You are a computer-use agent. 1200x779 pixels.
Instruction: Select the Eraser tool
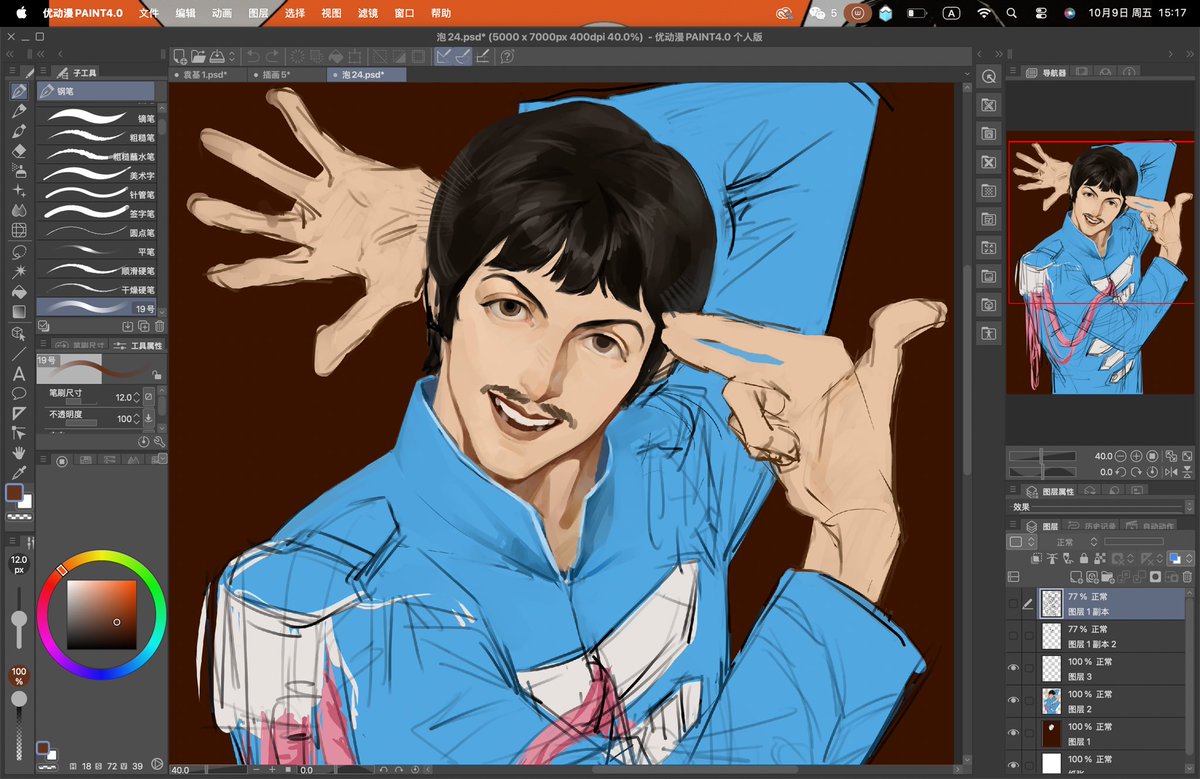click(x=18, y=150)
